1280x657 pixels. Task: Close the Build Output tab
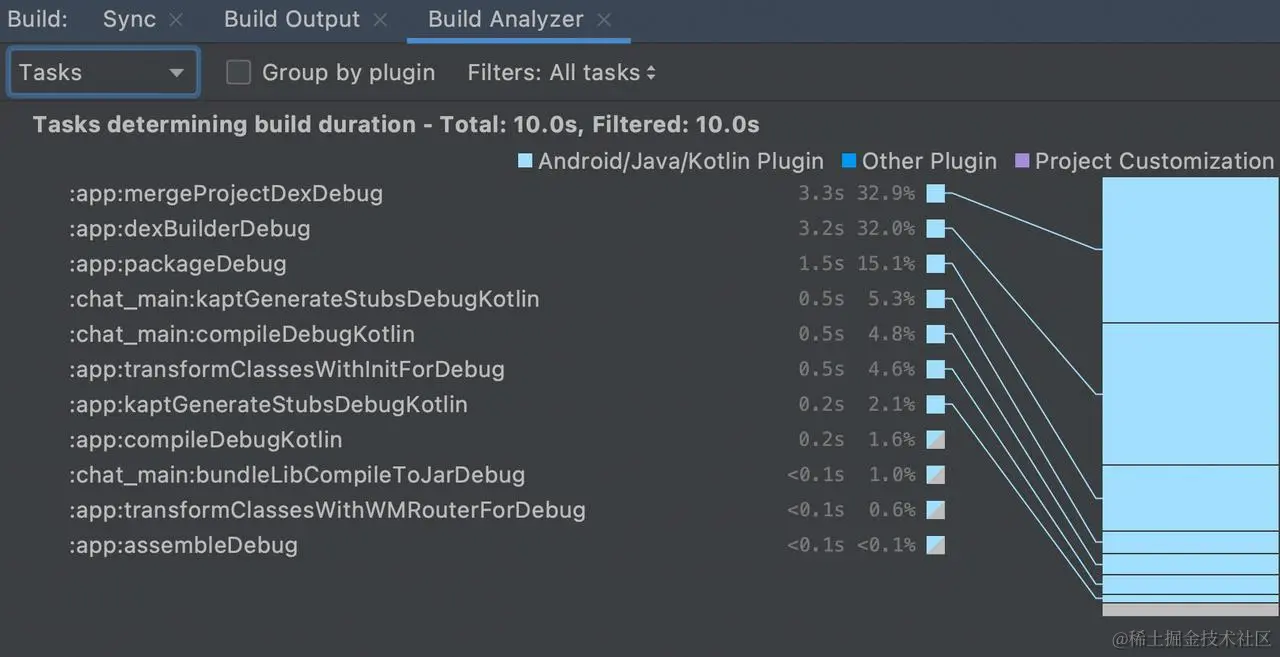coord(380,20)
